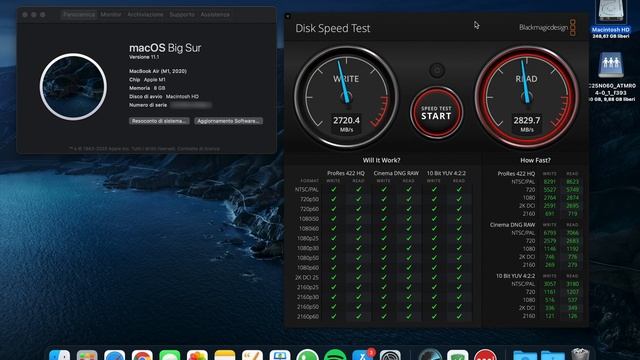The image size is (640, 360).
Task: Click the 10 Bit YUV 4:2:2 column header in Will It Work
Action: coord(446,173)
